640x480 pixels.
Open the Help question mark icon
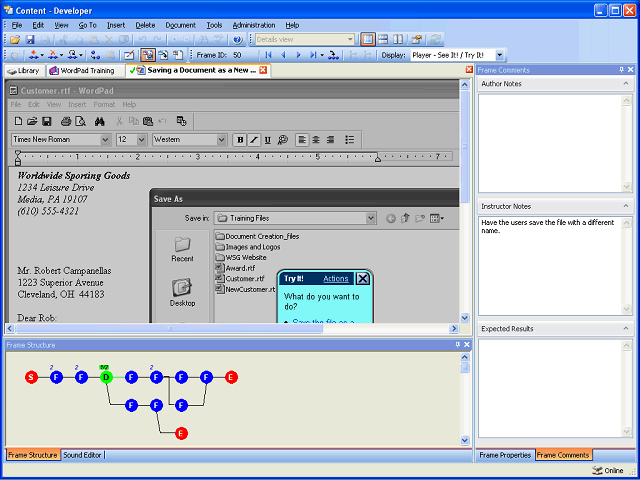coord(238,40)
